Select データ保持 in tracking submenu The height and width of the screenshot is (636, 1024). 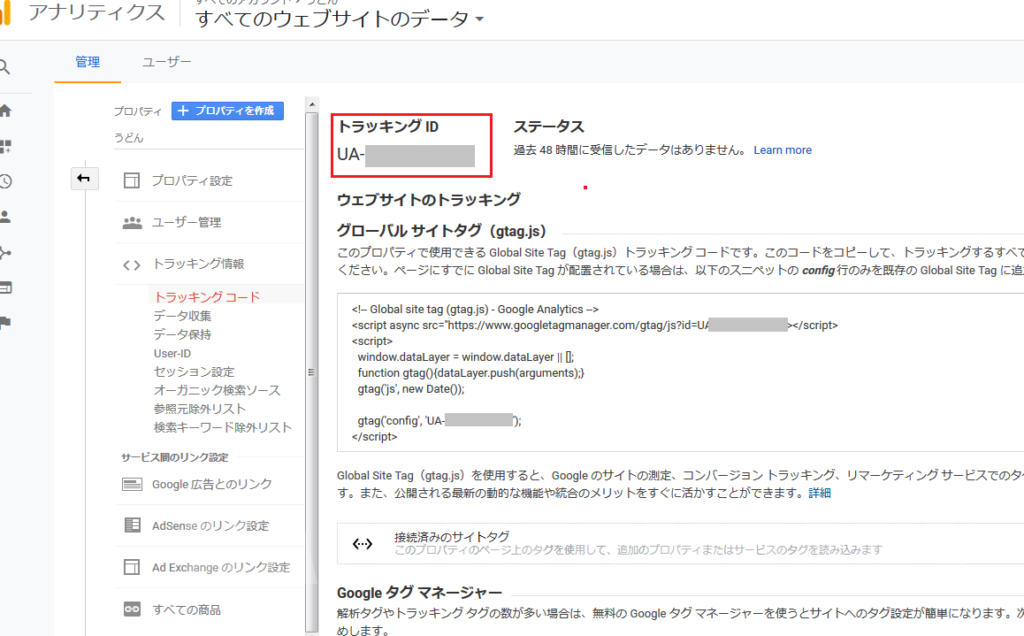coord(182,334)
